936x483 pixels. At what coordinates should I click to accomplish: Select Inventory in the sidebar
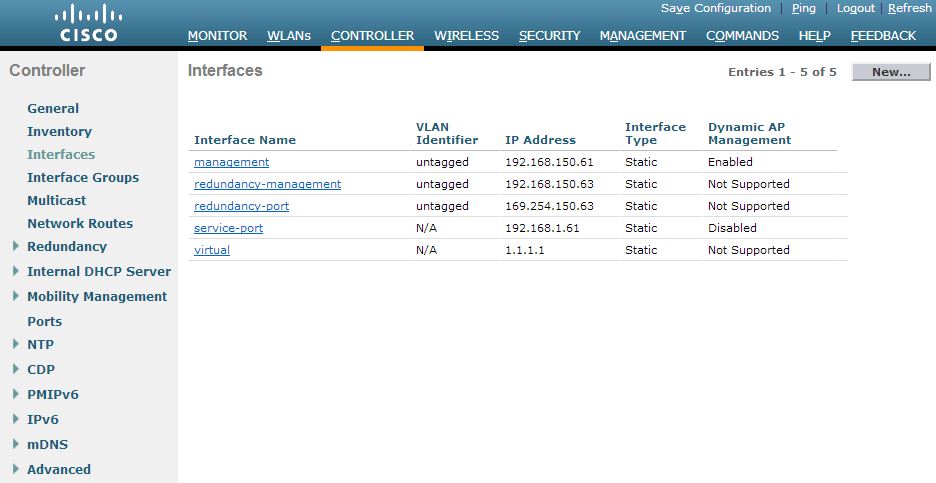[59, 131]
